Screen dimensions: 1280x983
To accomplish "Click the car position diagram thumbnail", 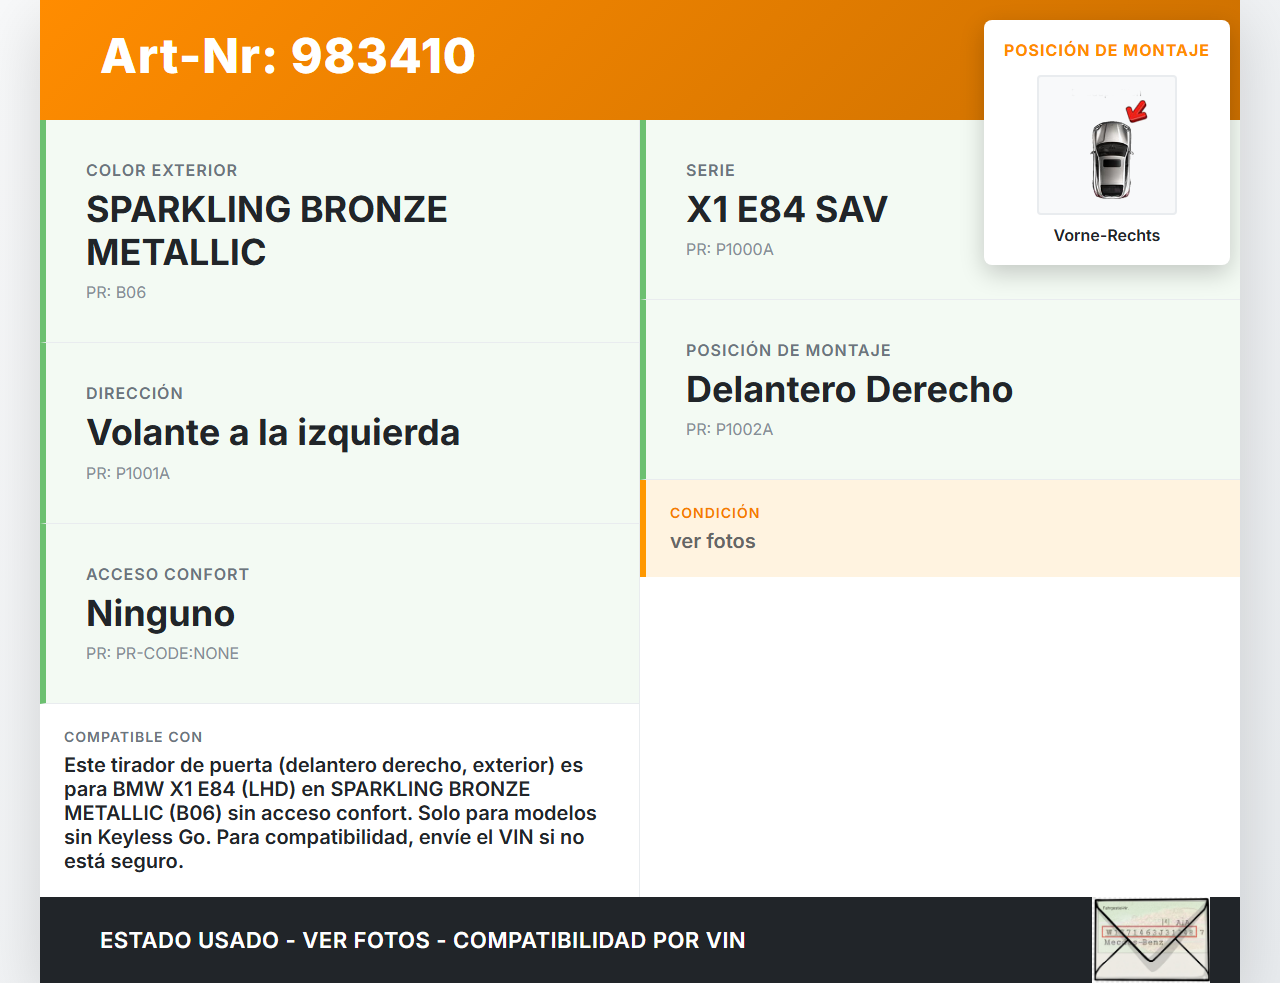I will 1107,145.
